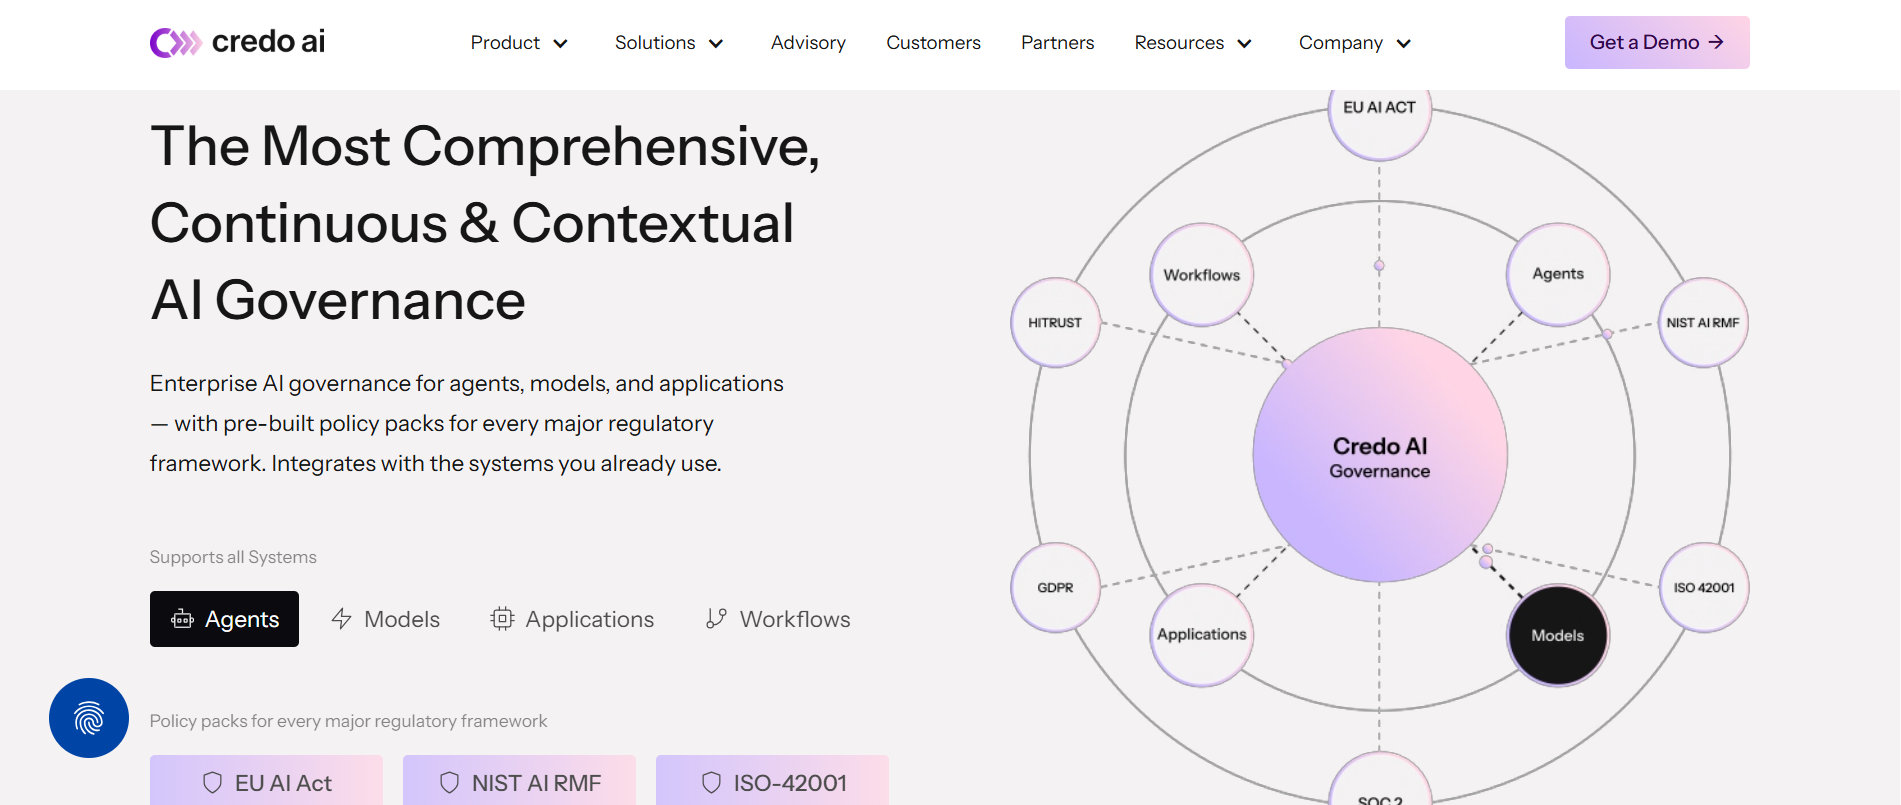Switch to the Applications tab
This screenshot has width=1901, height=805.
pos(572,619)
